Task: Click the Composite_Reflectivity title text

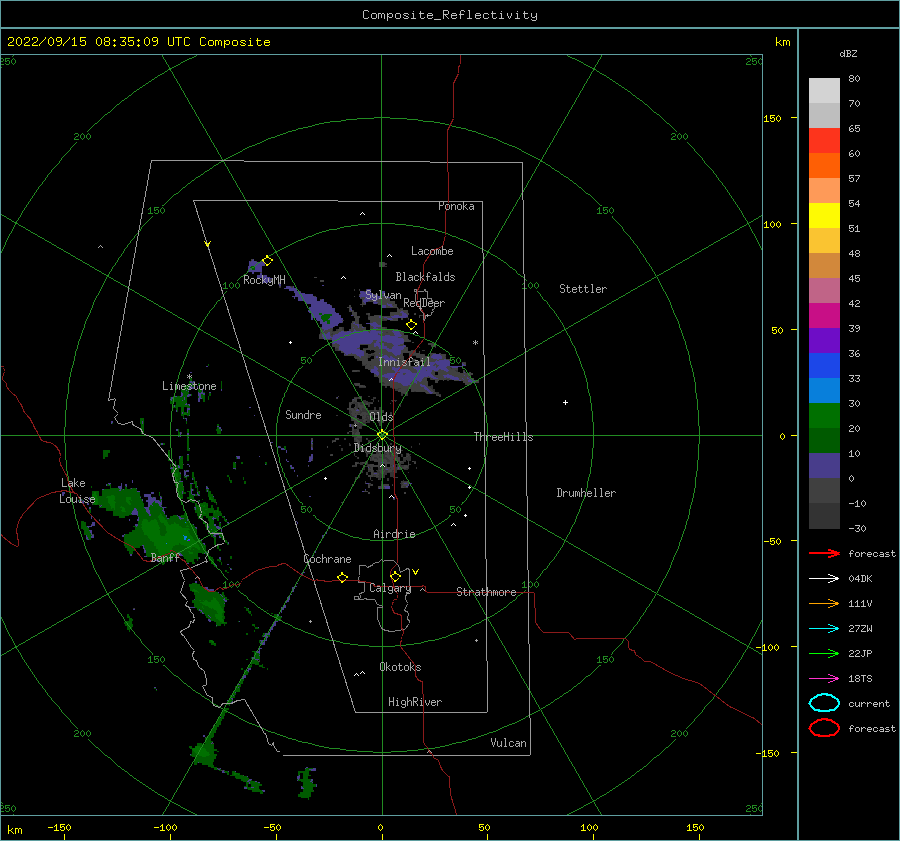Action: (x=450, y=15)
